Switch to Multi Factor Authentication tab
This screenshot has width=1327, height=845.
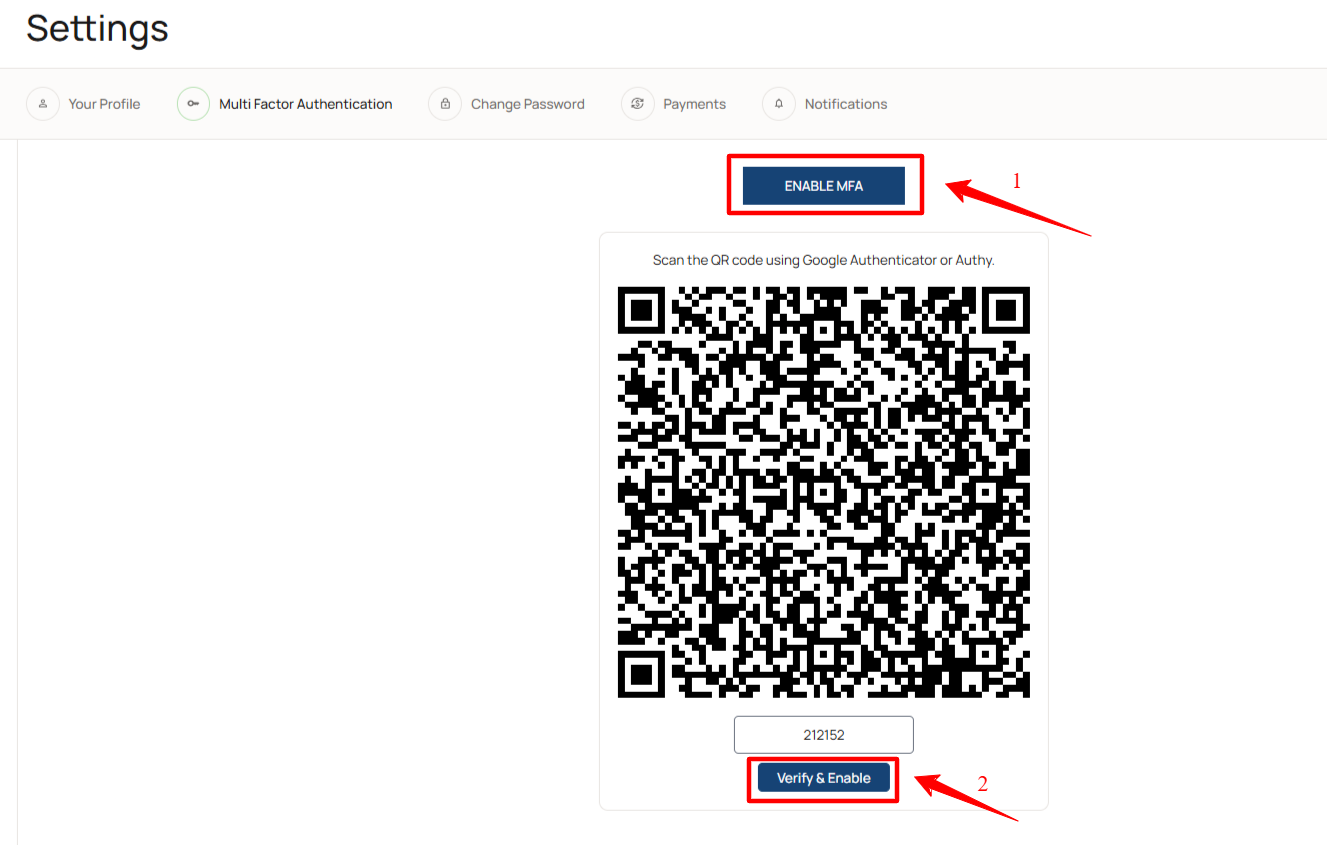pyautogui.click(x=306, y=104)
